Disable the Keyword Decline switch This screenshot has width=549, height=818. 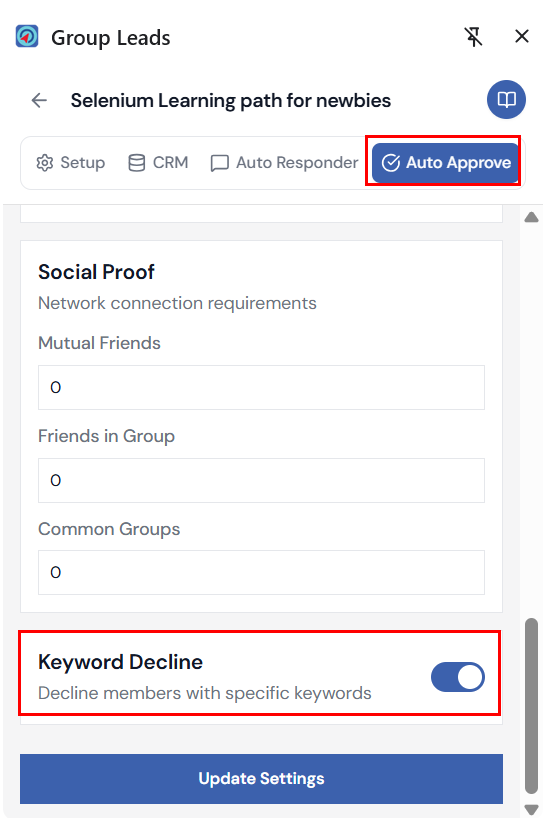coord(458,677)
